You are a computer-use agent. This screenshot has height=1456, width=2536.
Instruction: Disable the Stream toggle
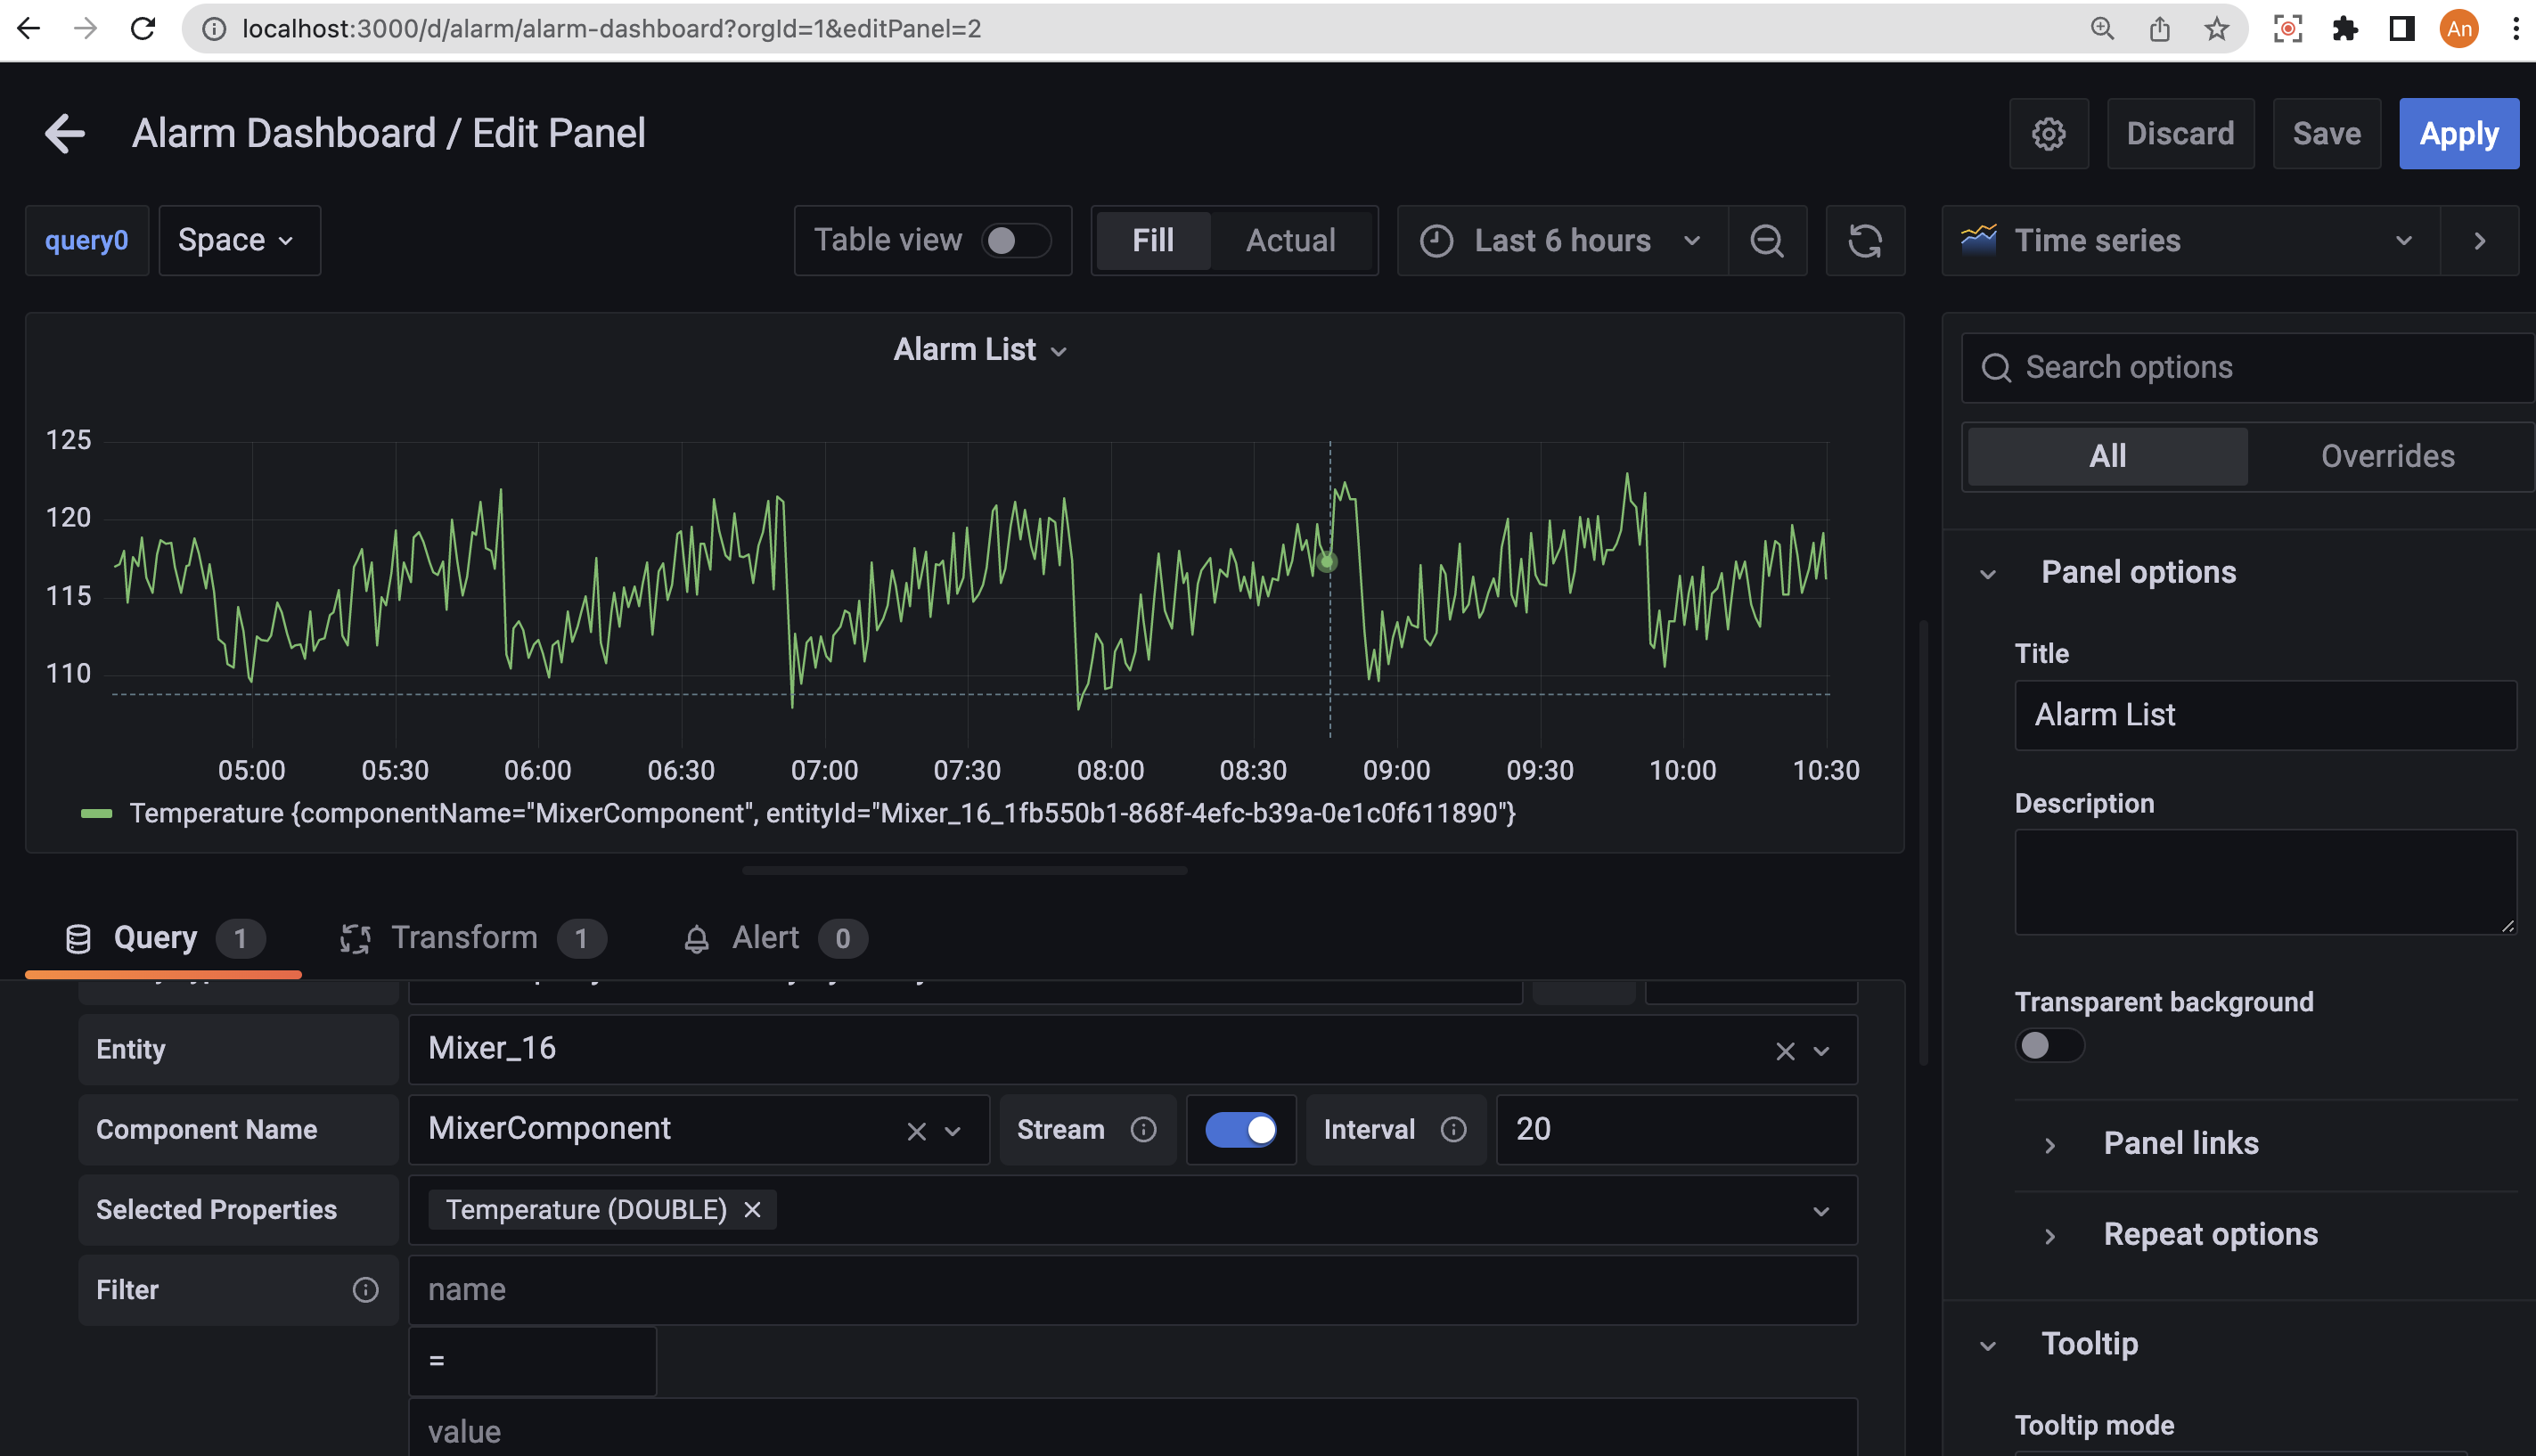(x=1241, y=1129)
